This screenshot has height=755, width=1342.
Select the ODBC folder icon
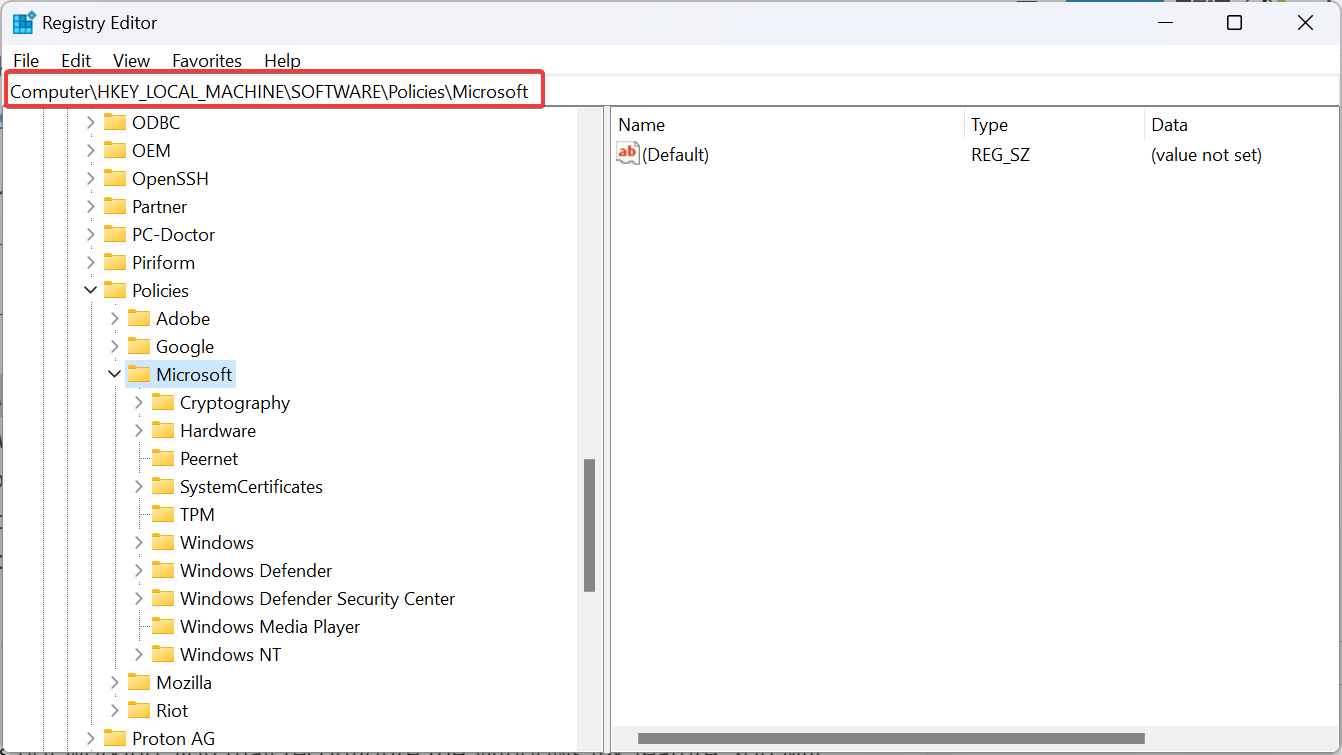point(115,122)
